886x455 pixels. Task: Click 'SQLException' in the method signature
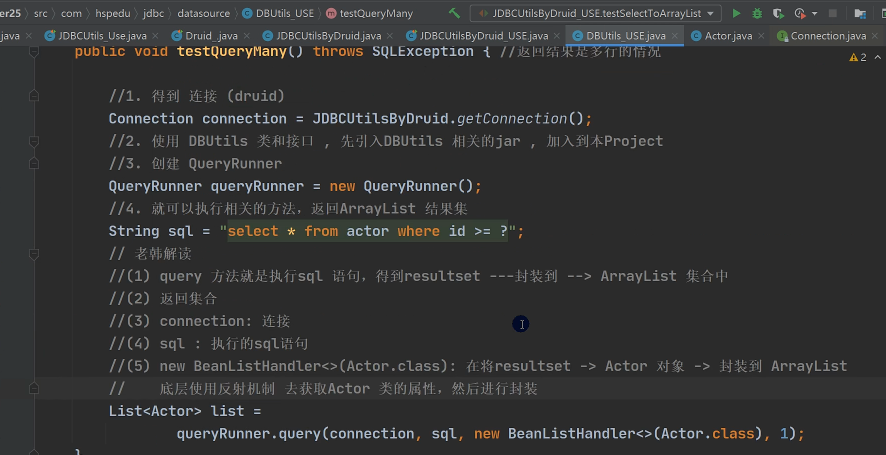[x=423, y=51]
